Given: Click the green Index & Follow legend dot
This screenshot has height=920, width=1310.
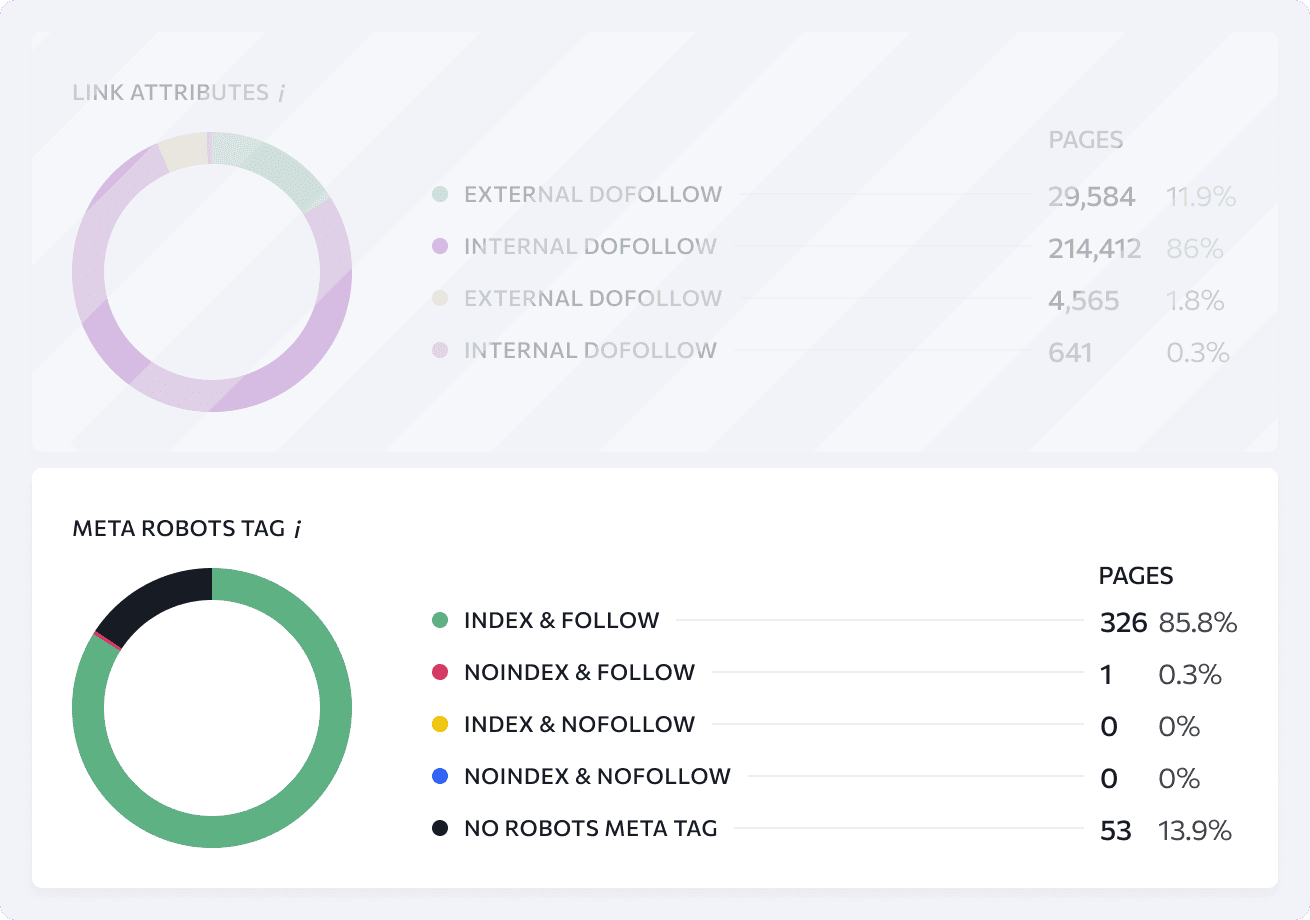Looking at the screenshot, I should [x=440, y=620].
